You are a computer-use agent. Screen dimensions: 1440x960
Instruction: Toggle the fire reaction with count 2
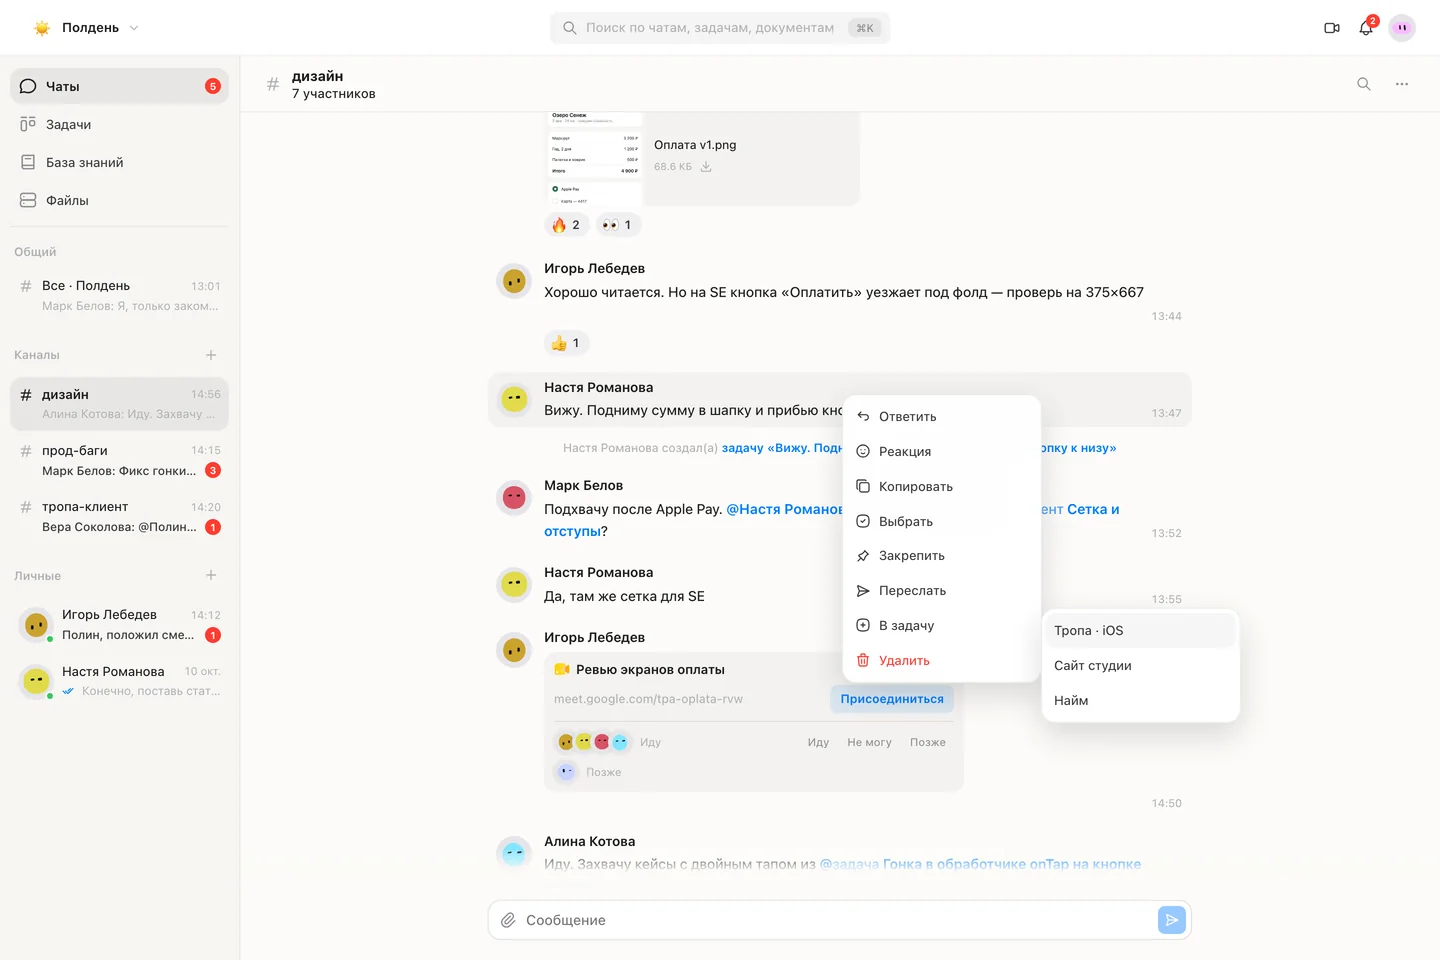click(x=567, y=225)
